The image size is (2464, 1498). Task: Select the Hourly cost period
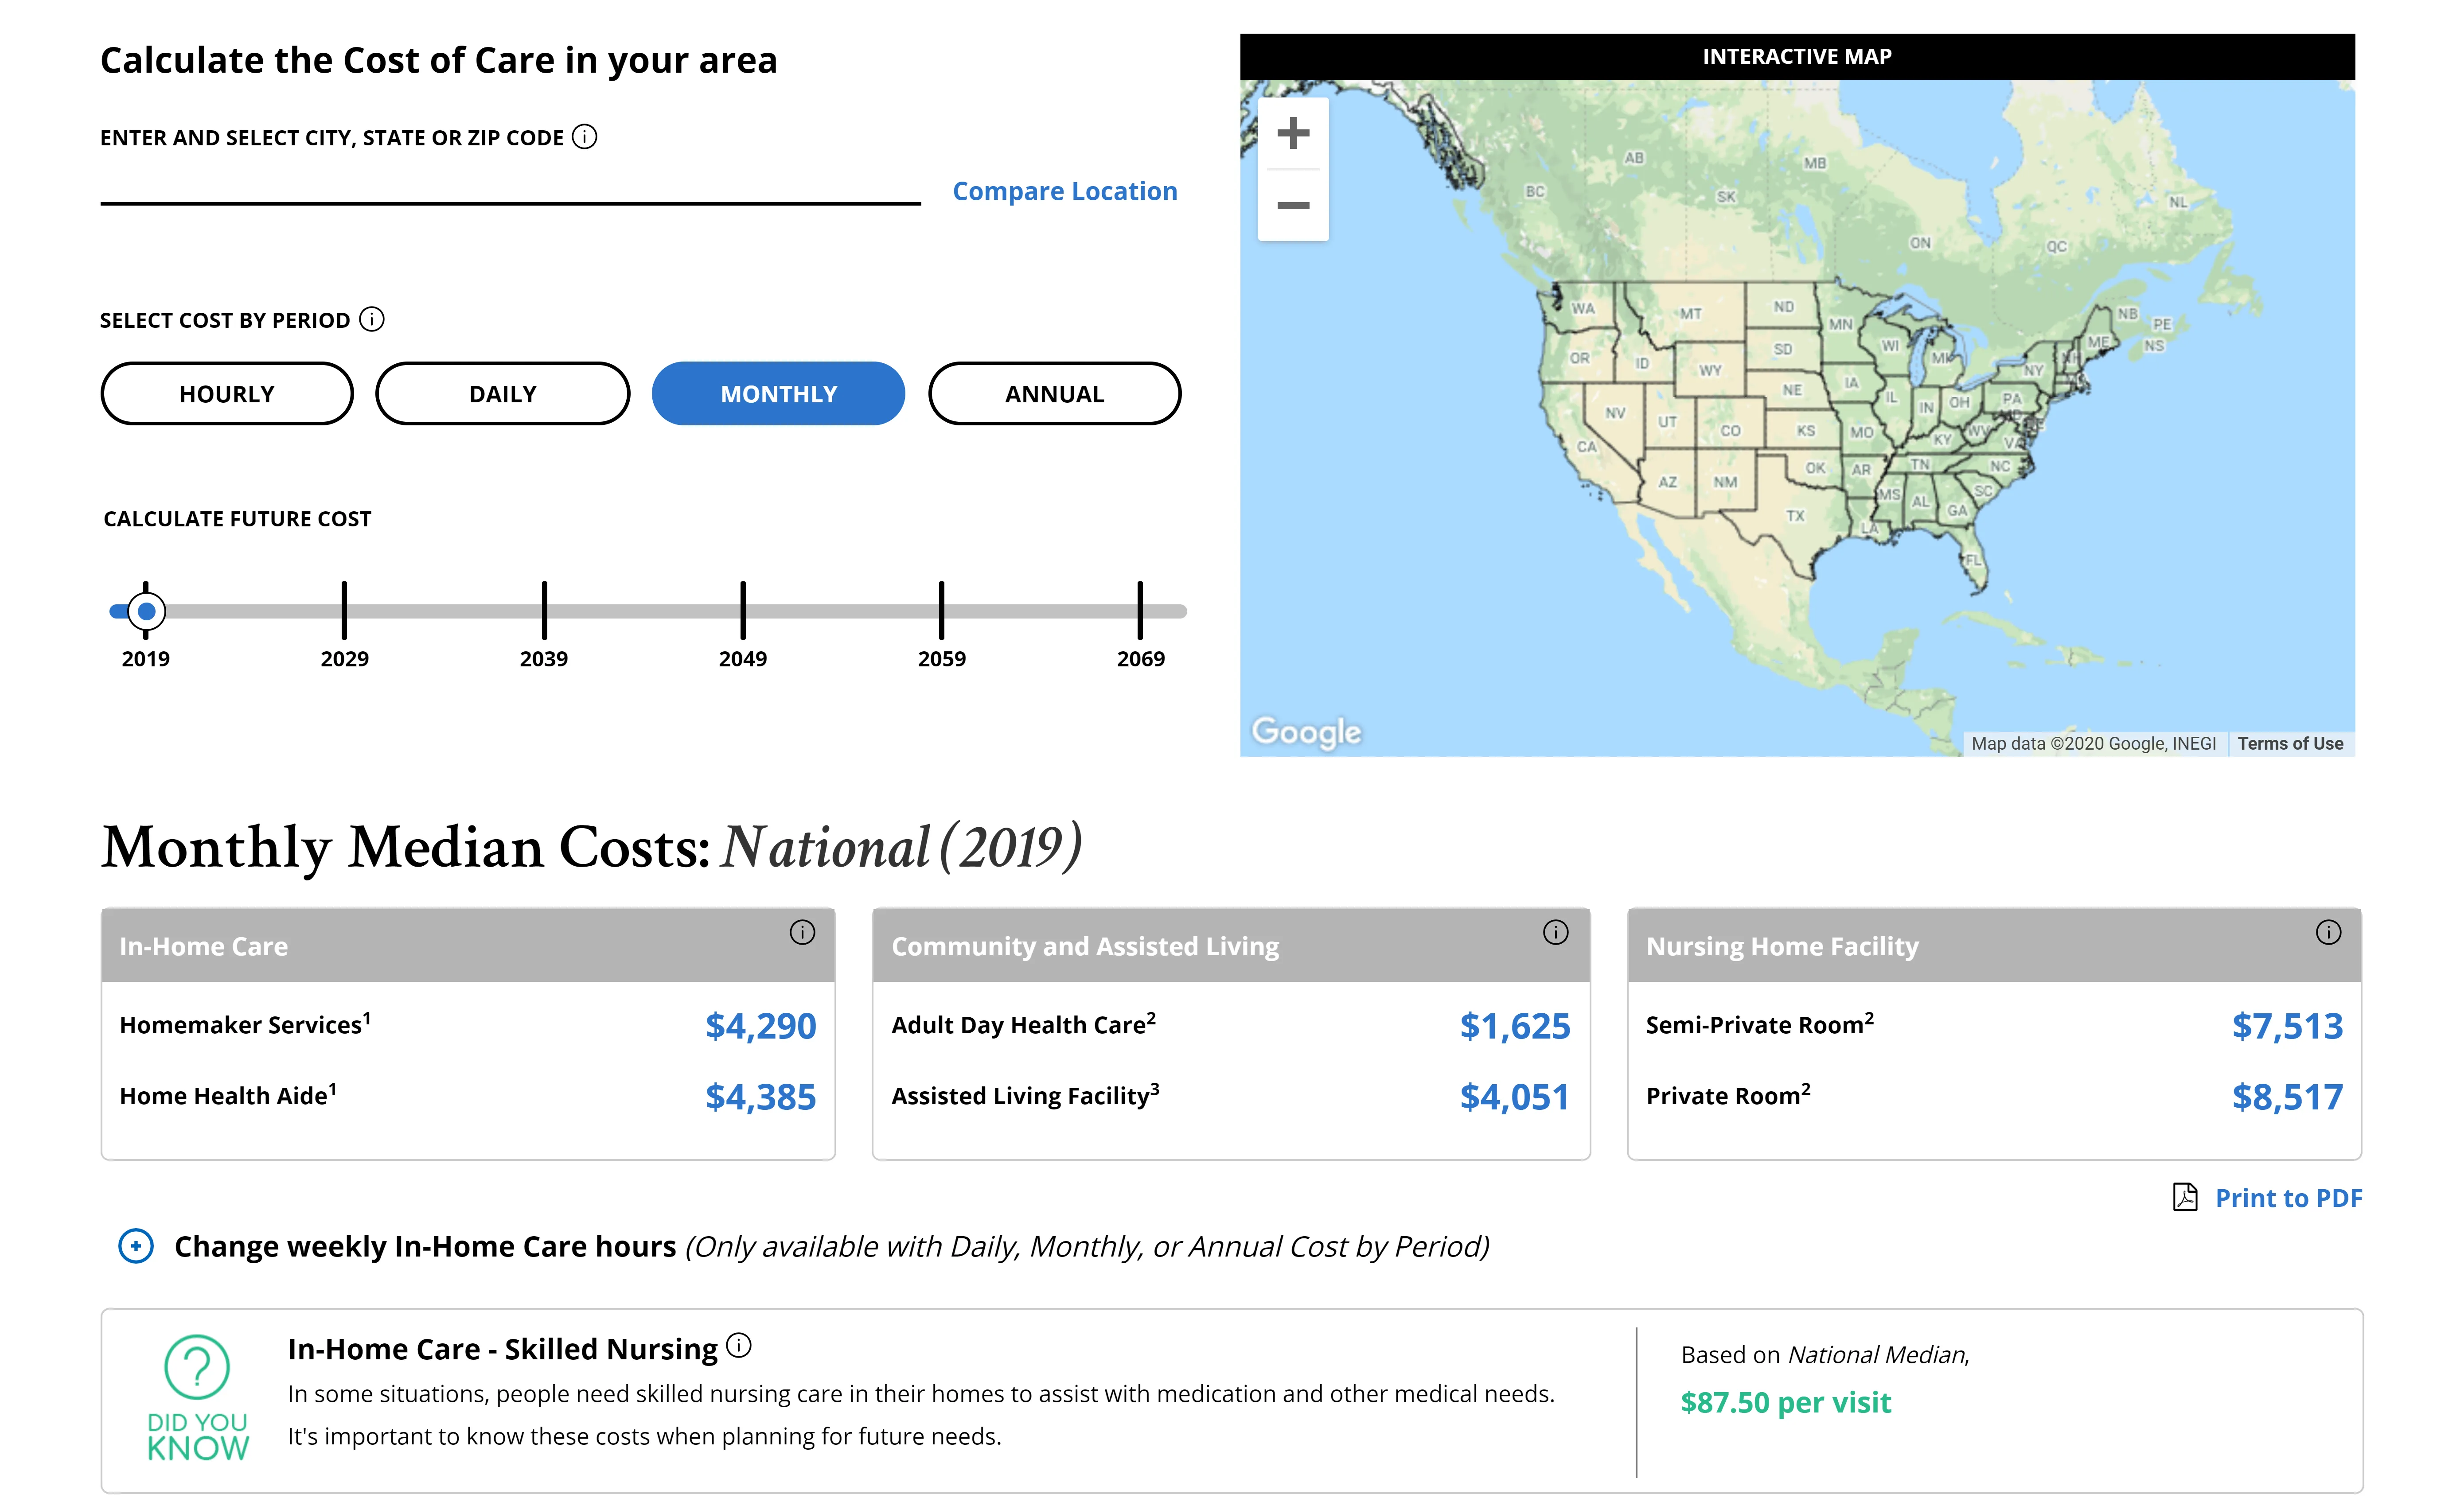[227, 394]
